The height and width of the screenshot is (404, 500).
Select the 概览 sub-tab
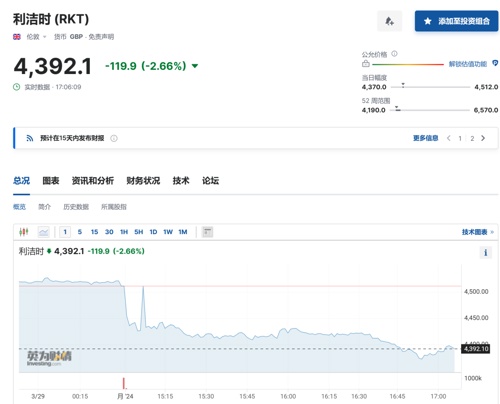(x=19, y=207)
